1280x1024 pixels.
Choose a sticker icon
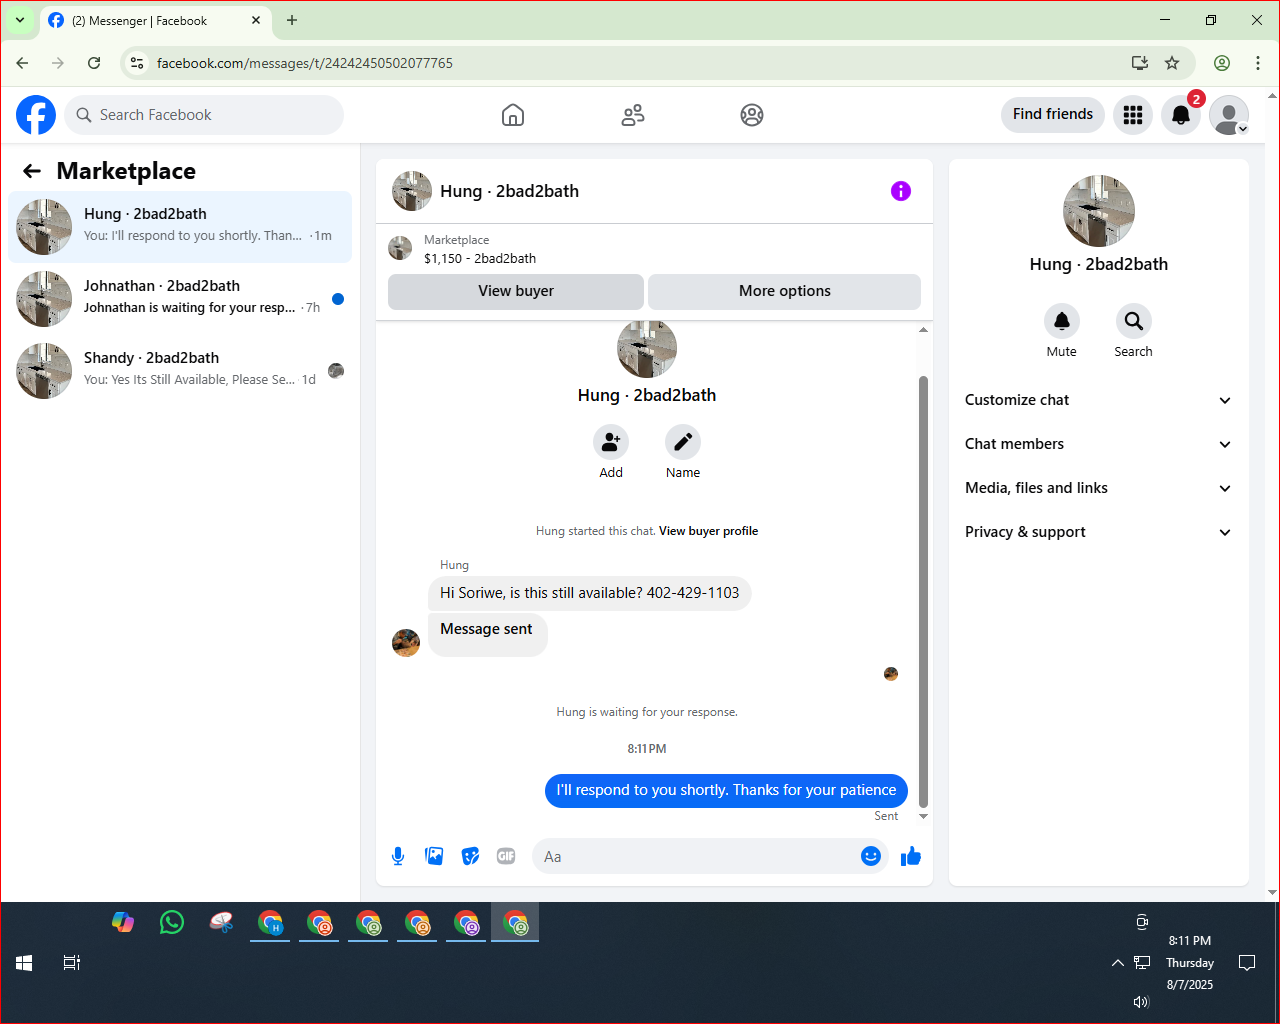[470, 856]
